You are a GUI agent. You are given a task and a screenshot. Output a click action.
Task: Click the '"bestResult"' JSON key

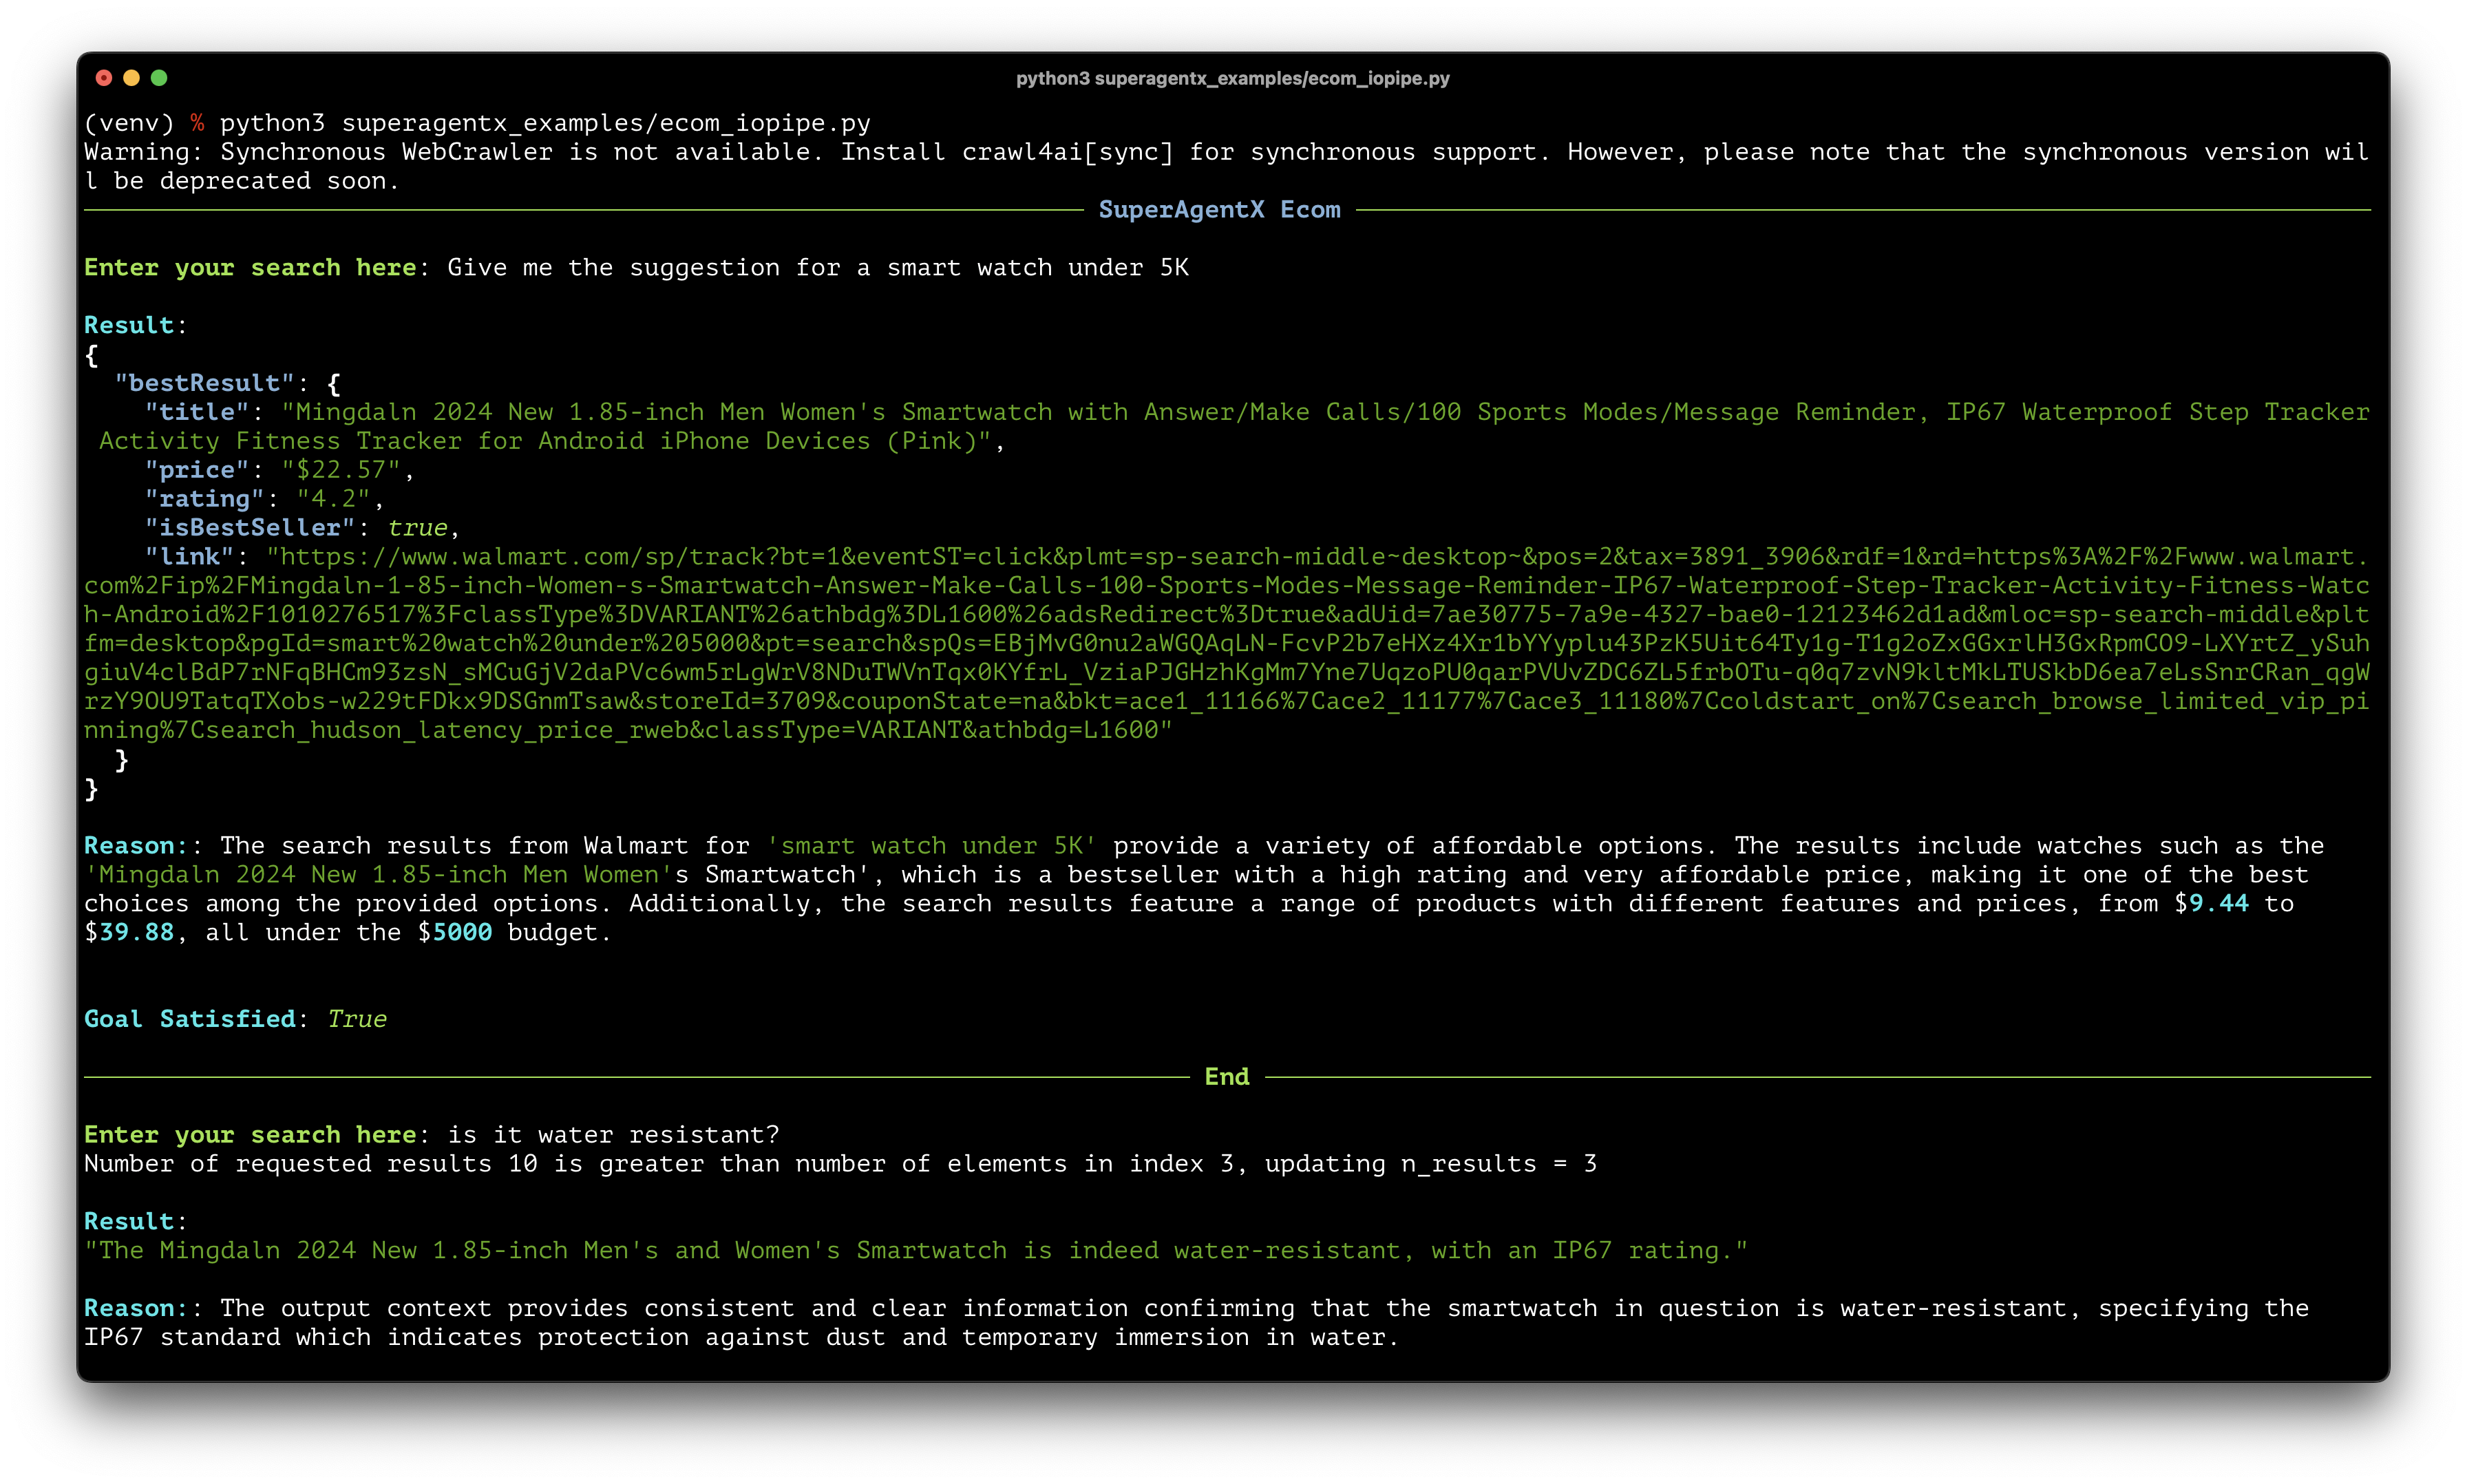pyautogui.click(x=204, y=383)
